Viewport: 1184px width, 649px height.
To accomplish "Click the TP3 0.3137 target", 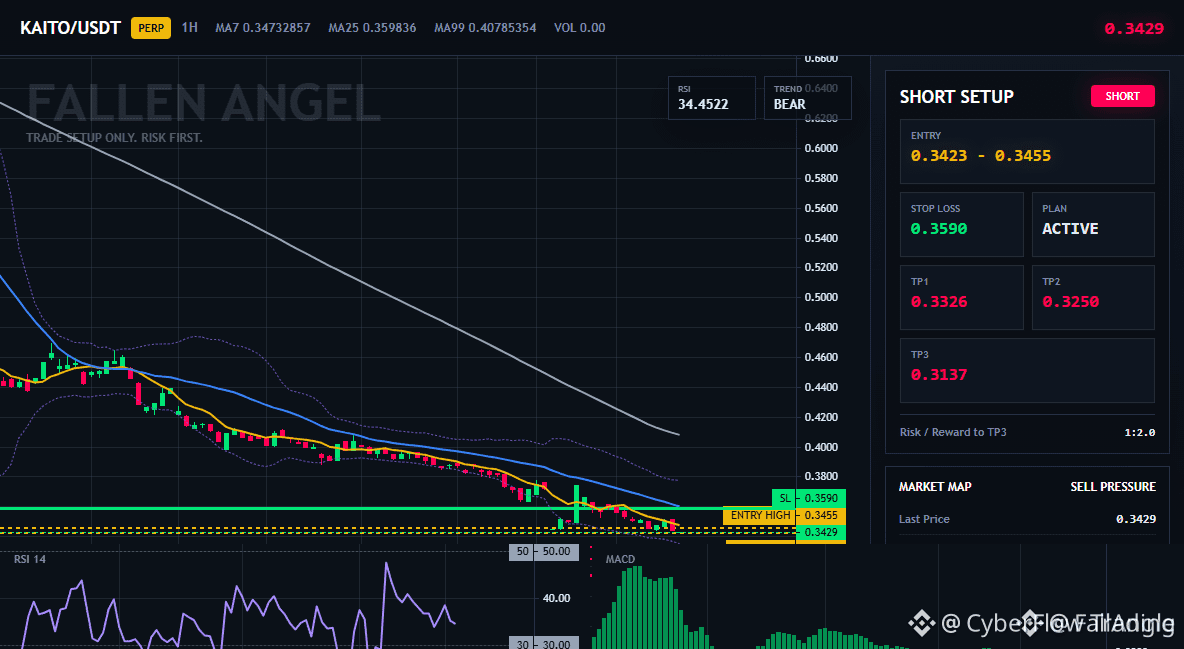I will click(1027, 370).
